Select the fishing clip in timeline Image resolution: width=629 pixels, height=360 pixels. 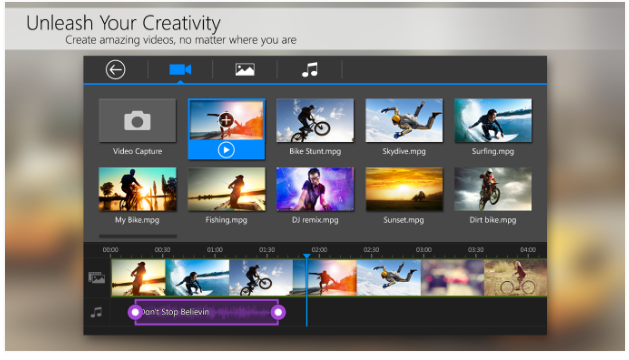[138, 278]
